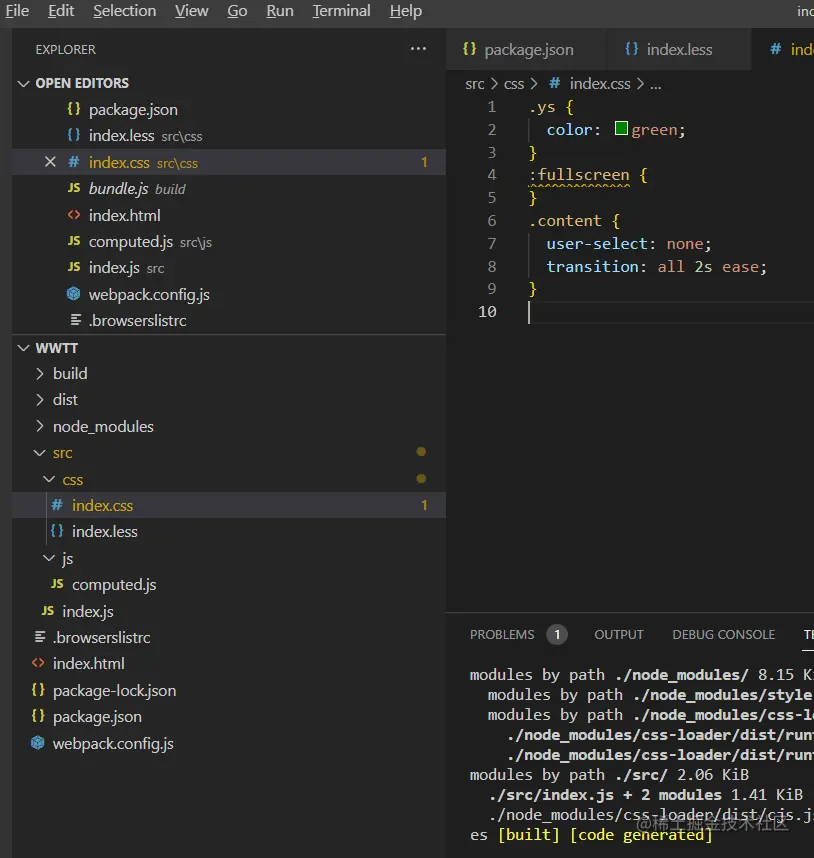Expand the build folder
814x858 pixels.
(39, 374)
